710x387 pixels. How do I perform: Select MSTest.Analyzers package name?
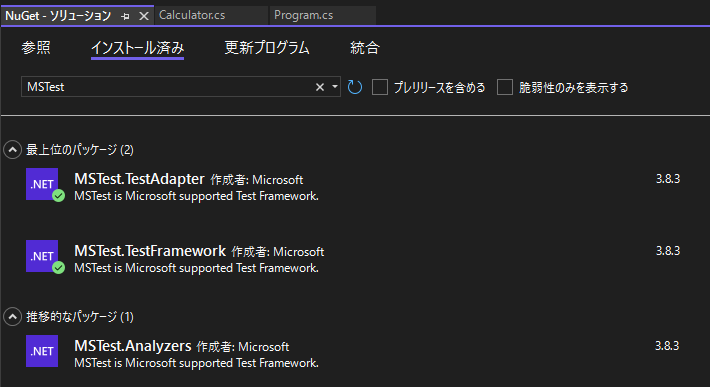[x=133, y=346]
